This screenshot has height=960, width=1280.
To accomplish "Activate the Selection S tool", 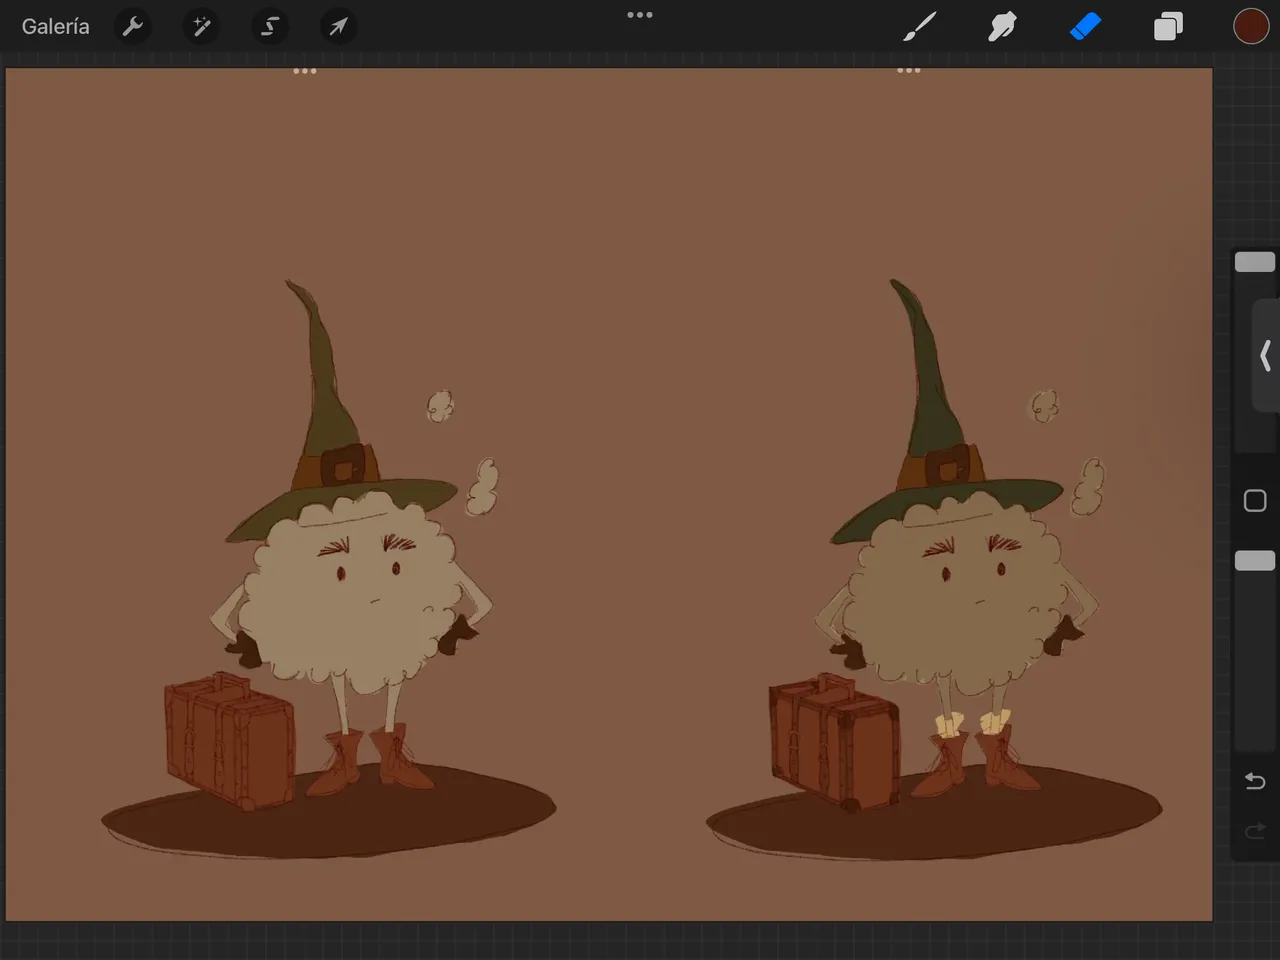I will tap(270, 27).
